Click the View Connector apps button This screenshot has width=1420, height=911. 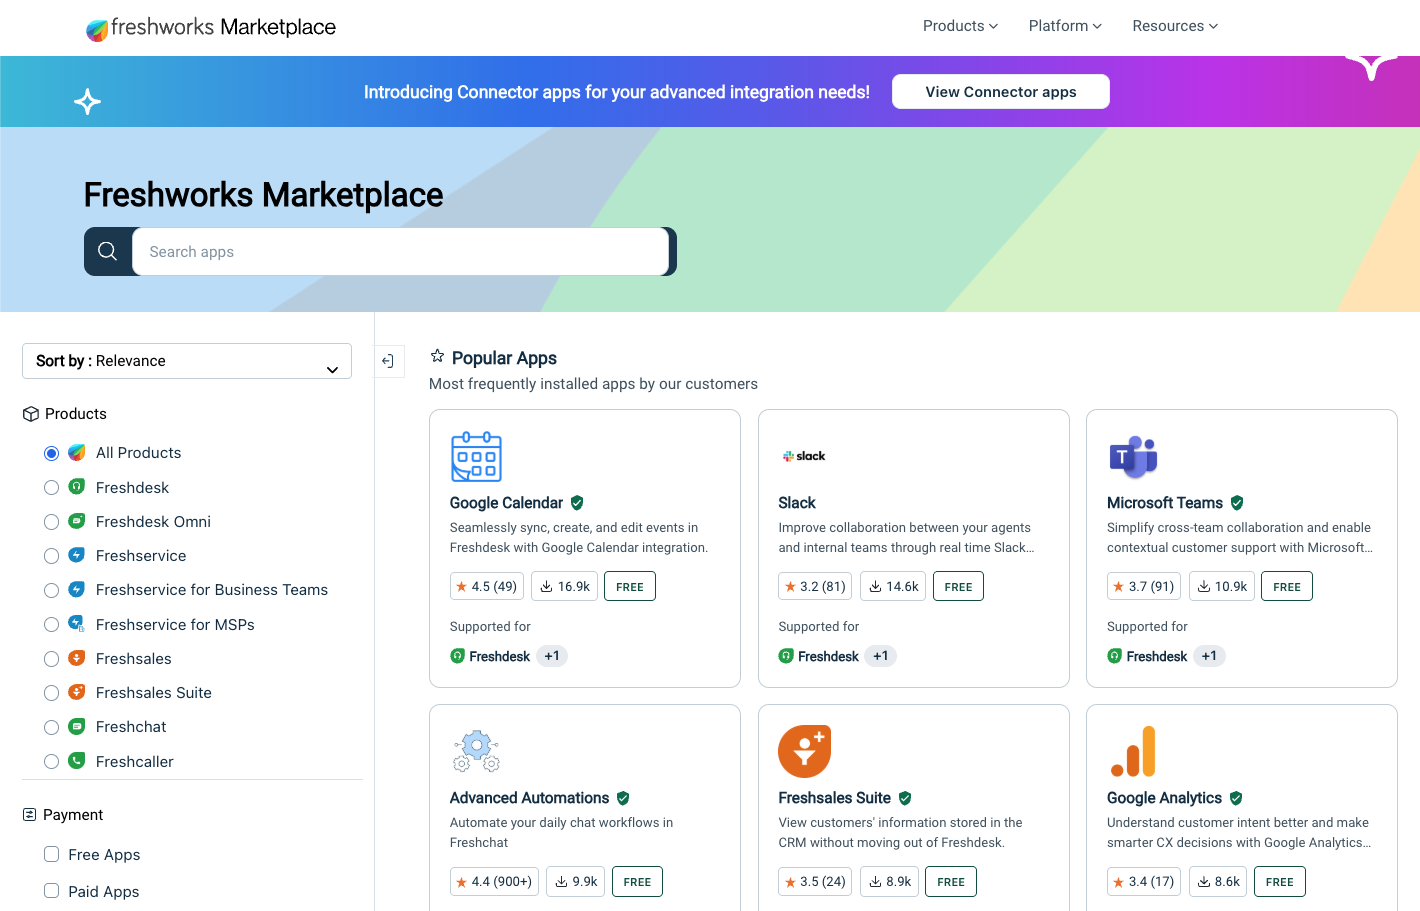click(x=1000, y=91)
